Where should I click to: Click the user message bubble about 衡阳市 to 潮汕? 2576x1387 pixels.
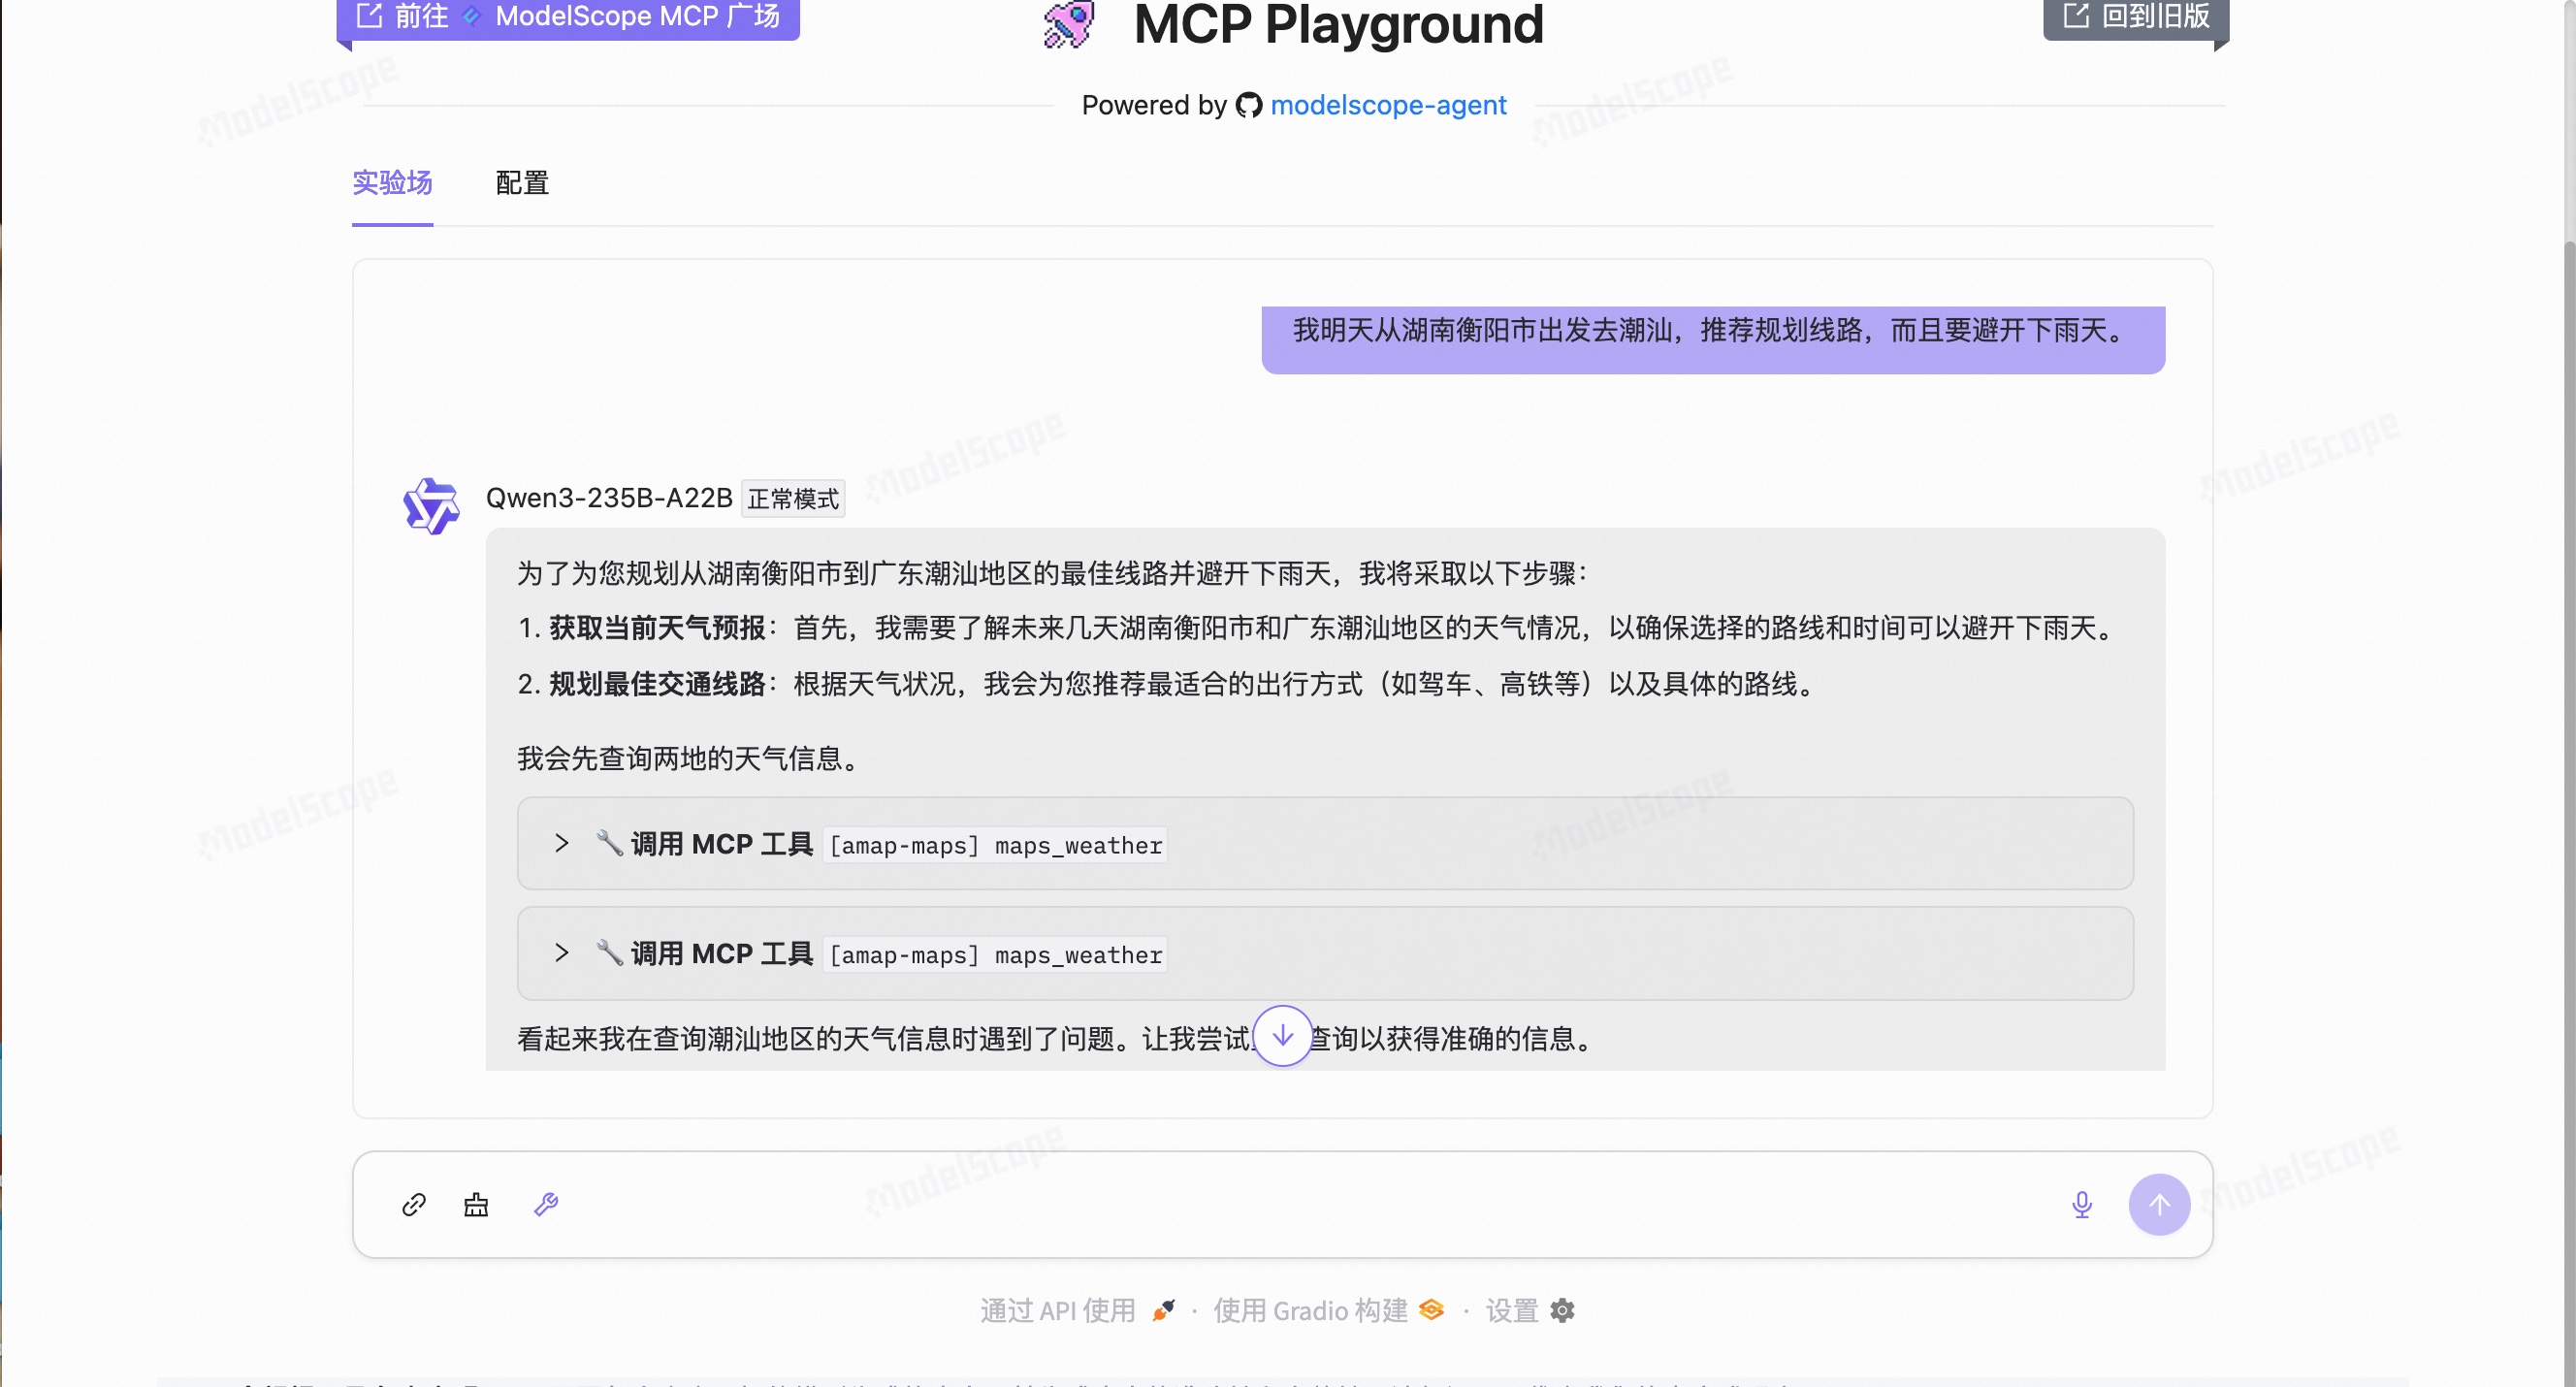click(1712, 339)
